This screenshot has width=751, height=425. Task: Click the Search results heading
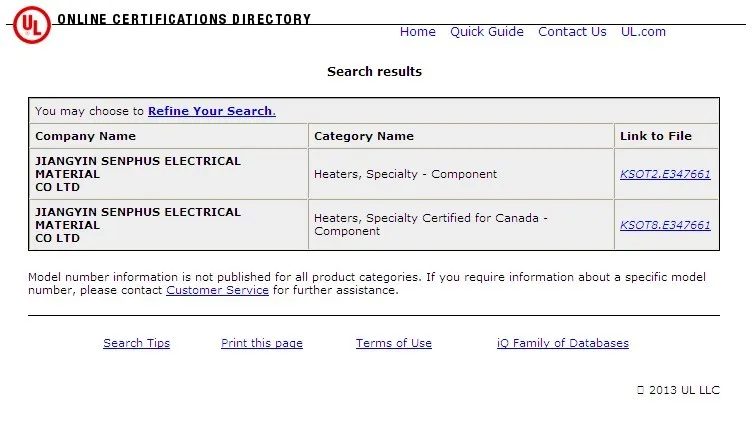tap(374, 72)
